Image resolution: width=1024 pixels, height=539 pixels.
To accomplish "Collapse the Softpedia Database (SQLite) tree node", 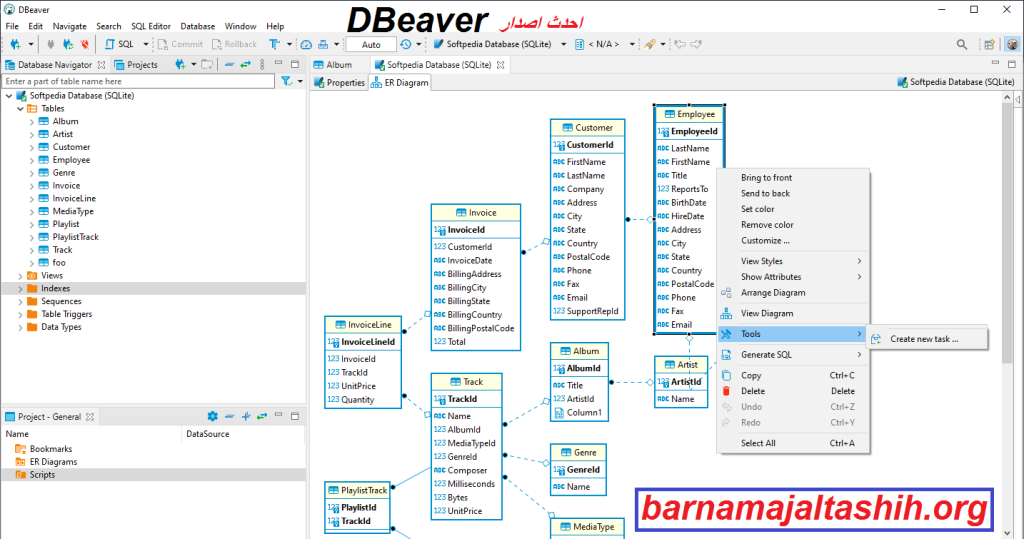I will [8, 95].
